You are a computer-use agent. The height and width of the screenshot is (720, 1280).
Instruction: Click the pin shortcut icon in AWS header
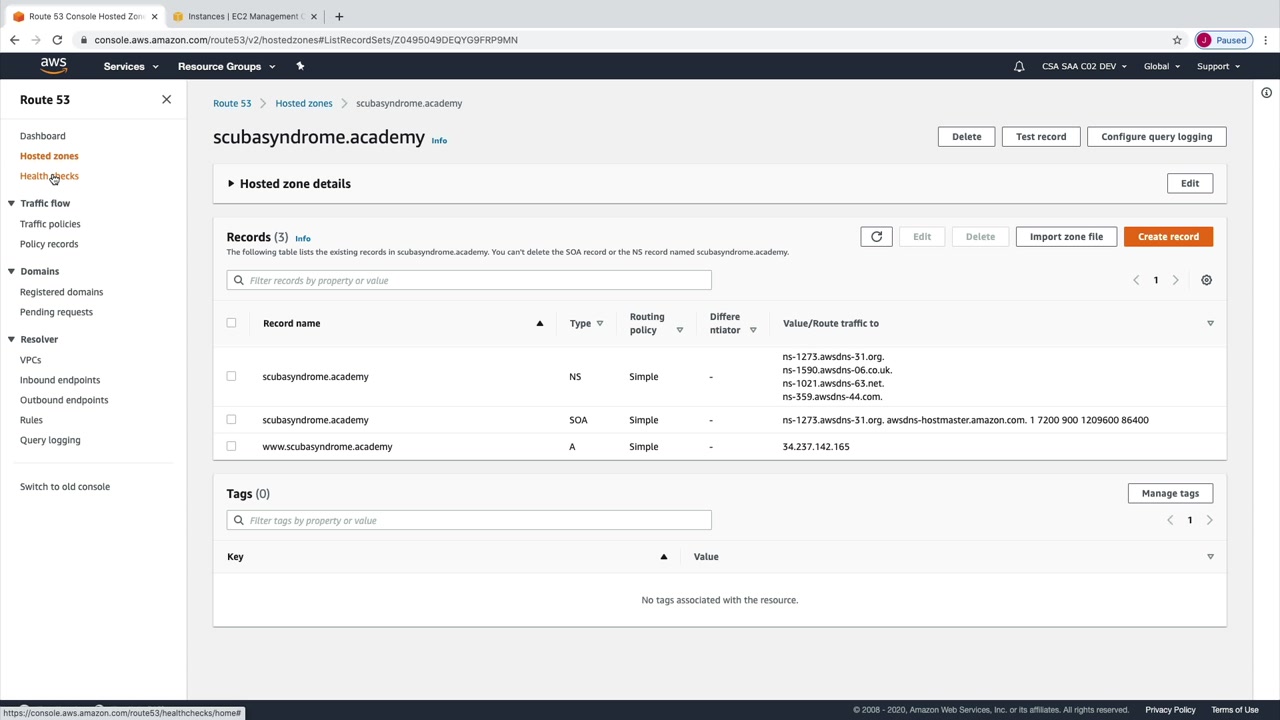(x=300, y=66)
